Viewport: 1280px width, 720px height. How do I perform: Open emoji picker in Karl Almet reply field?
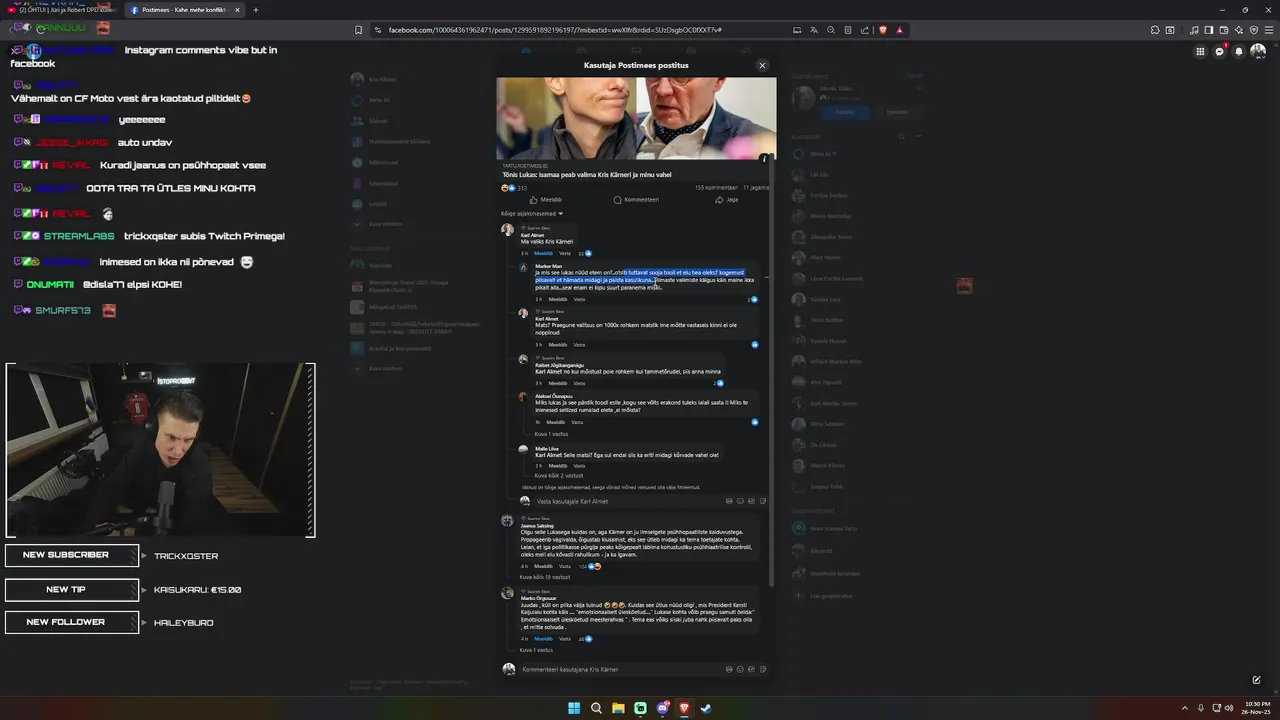pos(741,501)
